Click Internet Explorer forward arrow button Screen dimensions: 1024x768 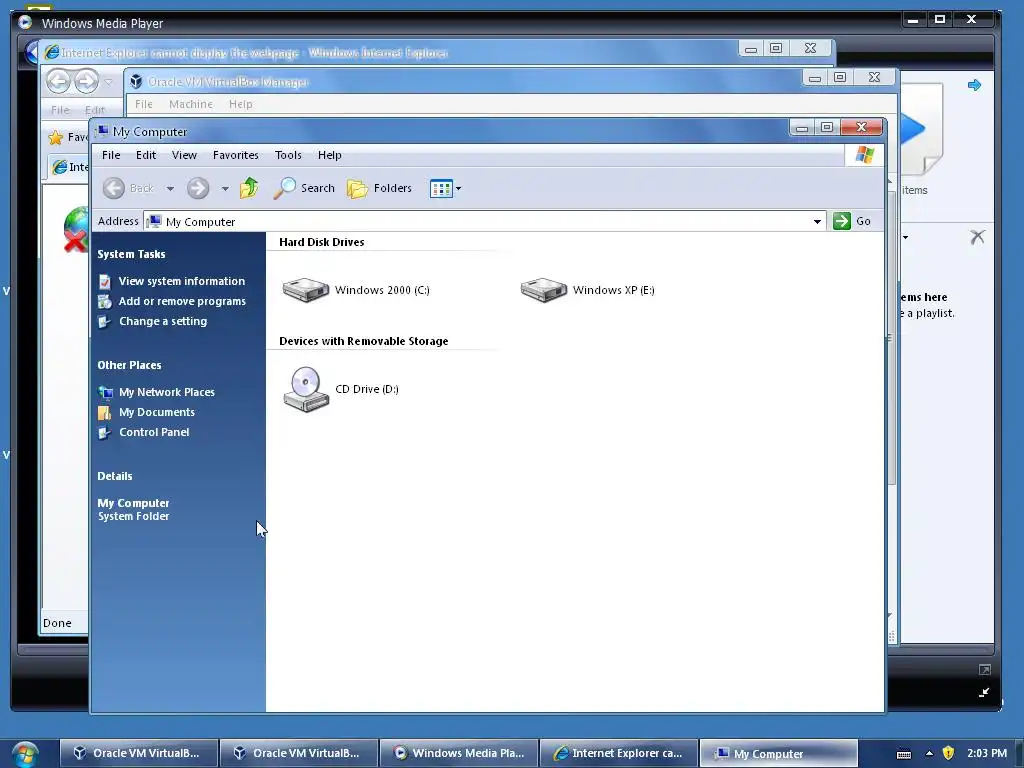tap(86, 82)
